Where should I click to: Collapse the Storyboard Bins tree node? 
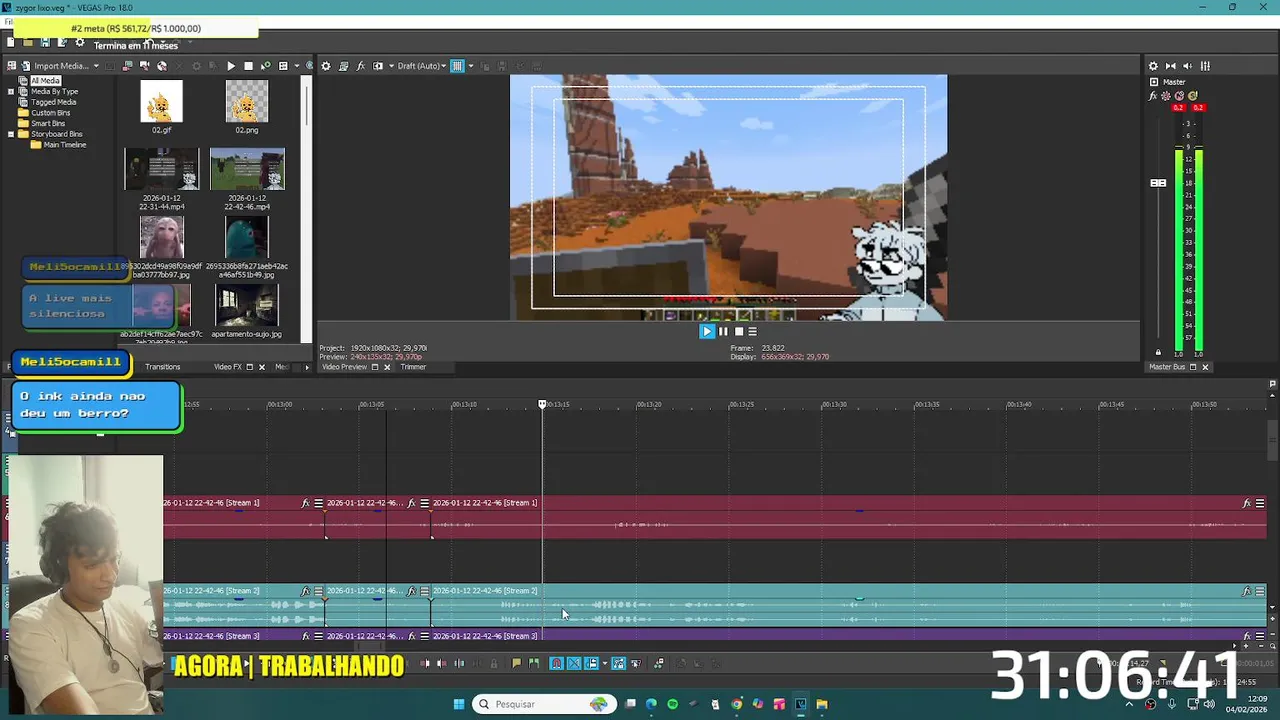(x=11, y=134)
